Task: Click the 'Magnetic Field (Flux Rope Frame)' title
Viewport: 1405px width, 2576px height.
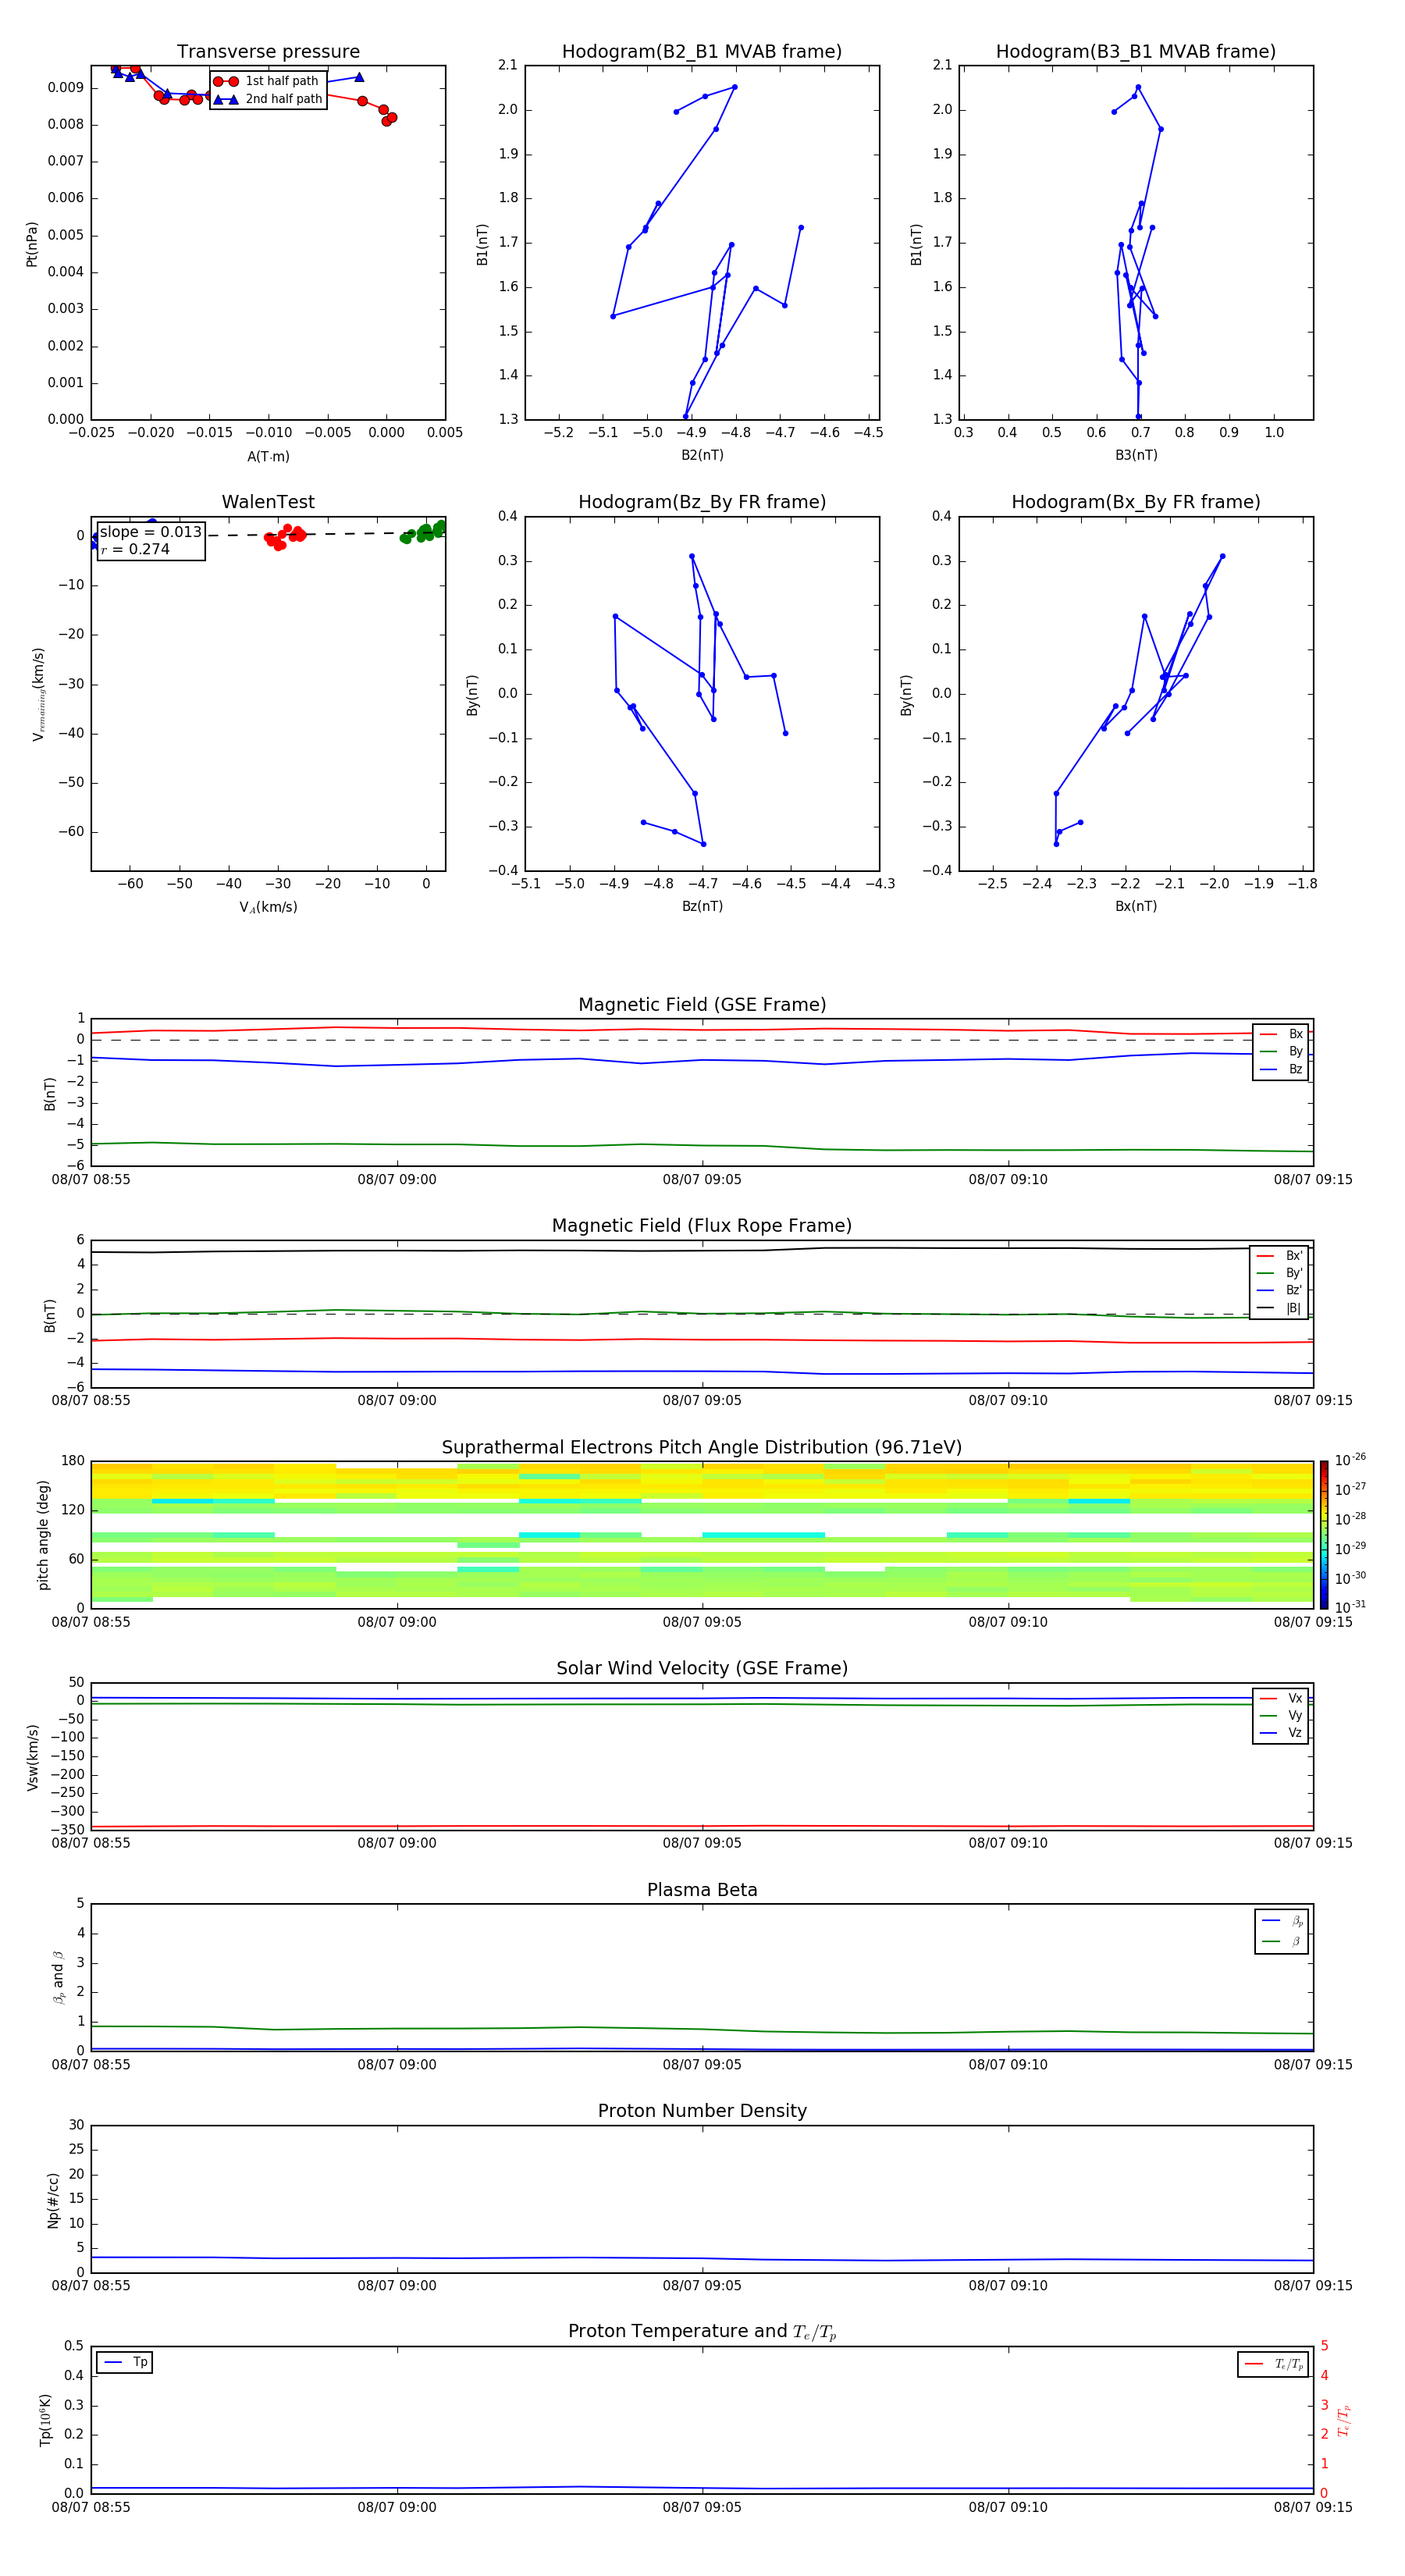Action: [702, 1226]
